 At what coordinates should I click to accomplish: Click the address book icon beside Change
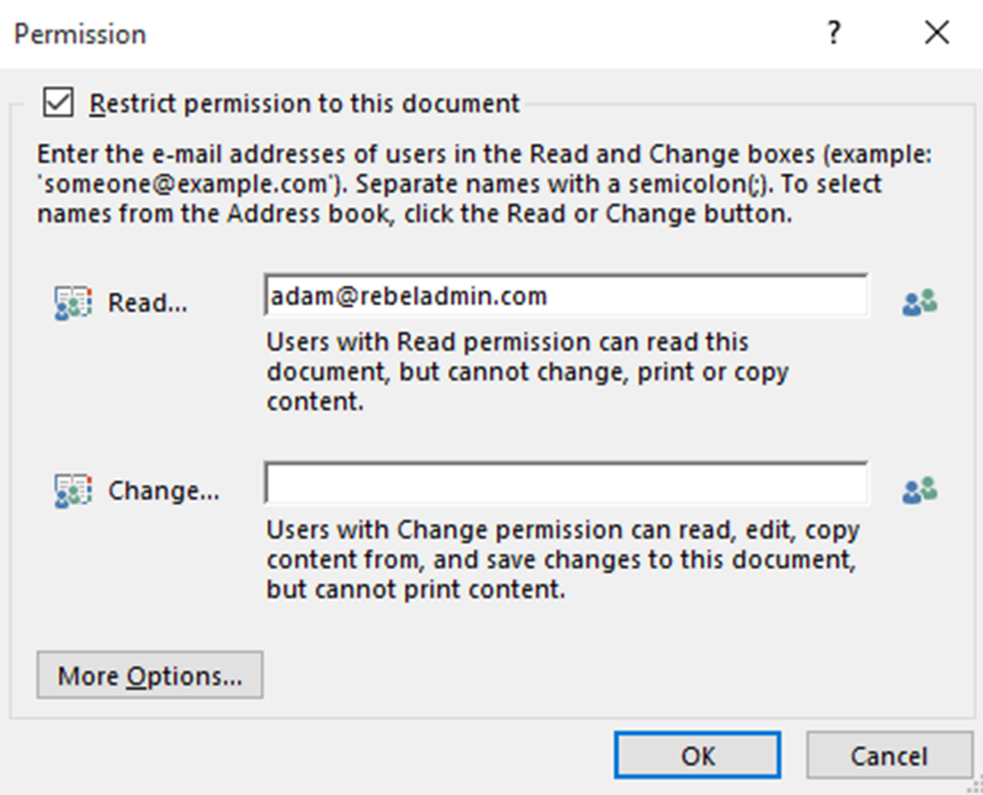point(73,491)
